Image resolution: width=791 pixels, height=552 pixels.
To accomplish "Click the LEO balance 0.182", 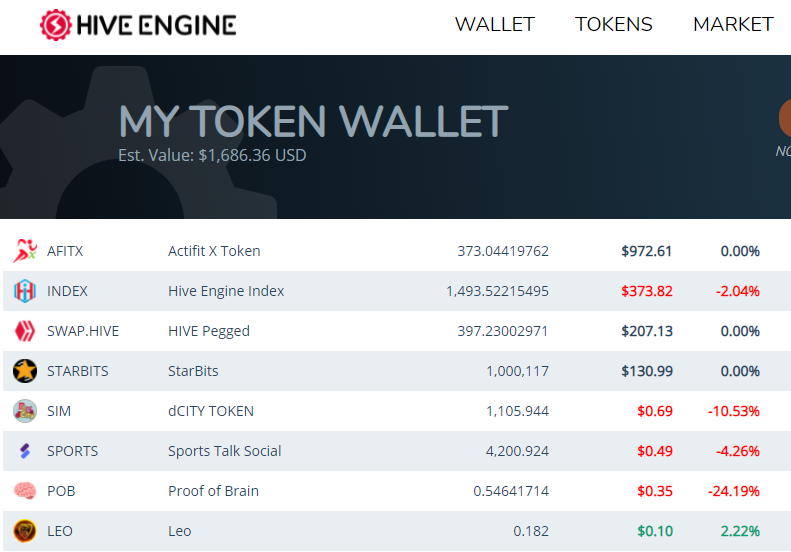I will coord(531,531).
